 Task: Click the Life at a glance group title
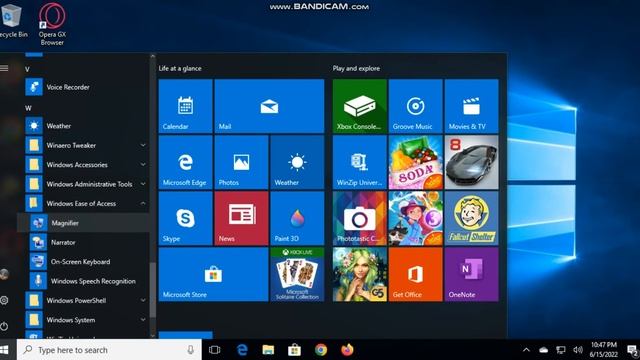tap(180, 69)
